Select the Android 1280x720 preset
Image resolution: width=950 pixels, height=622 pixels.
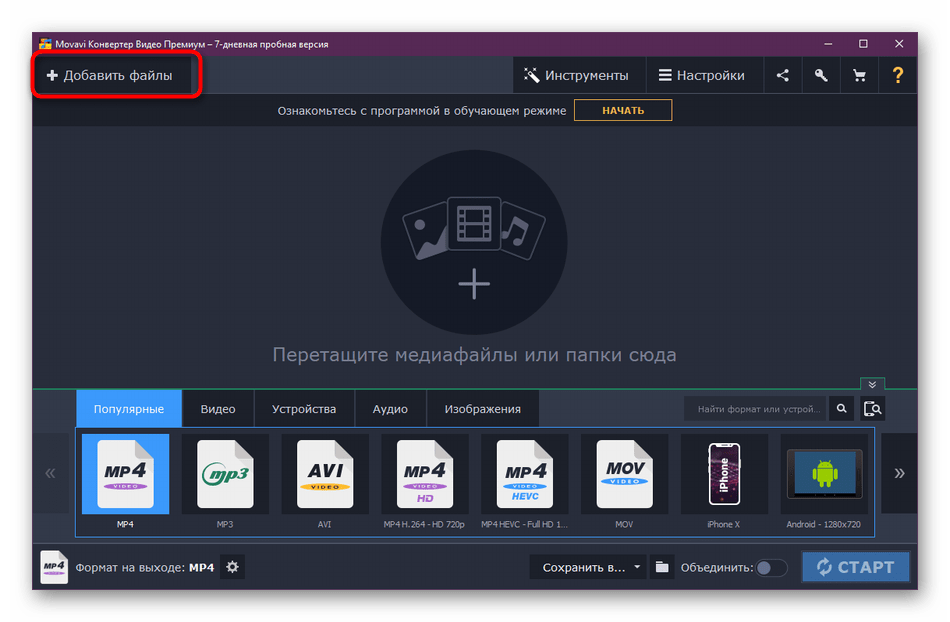(x=824, y=481)
